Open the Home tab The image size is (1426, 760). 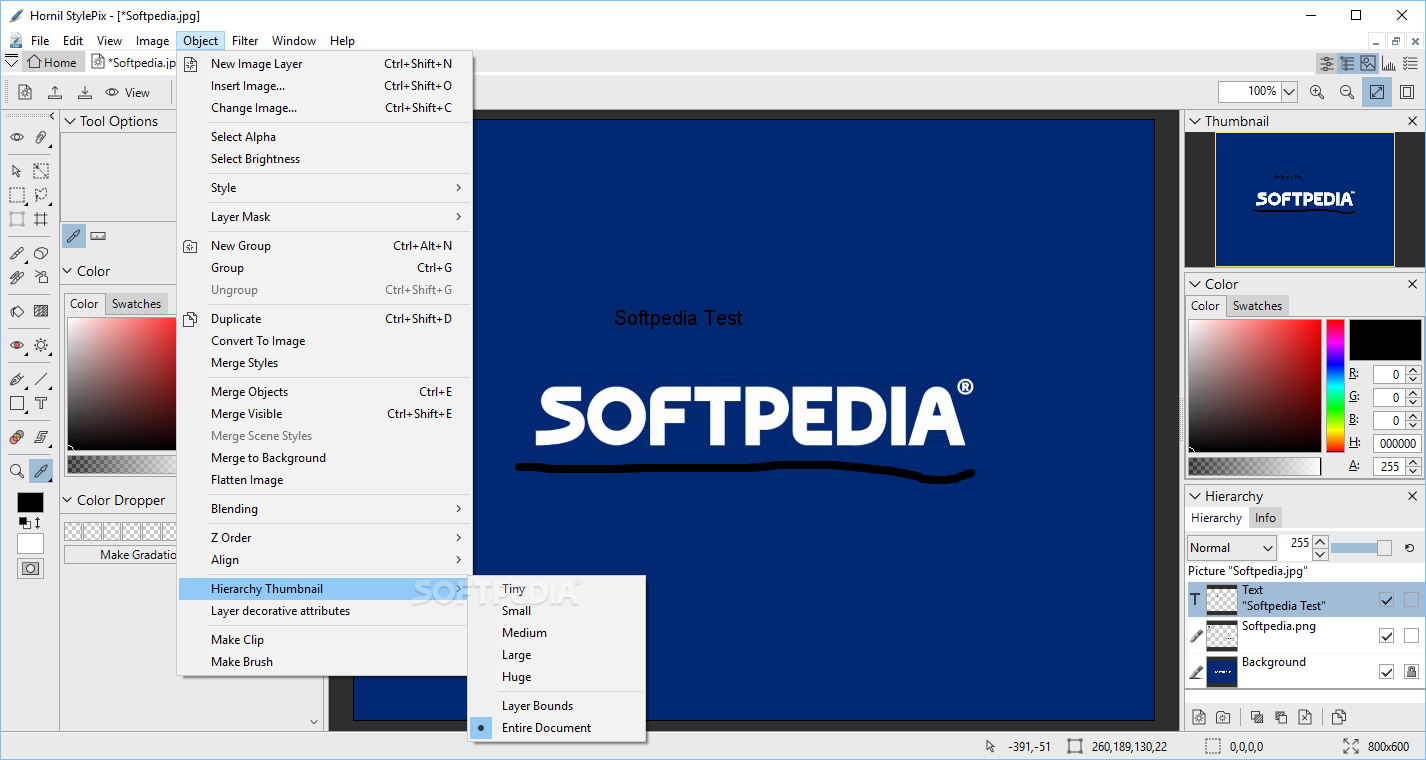click(x=52, y=62)
